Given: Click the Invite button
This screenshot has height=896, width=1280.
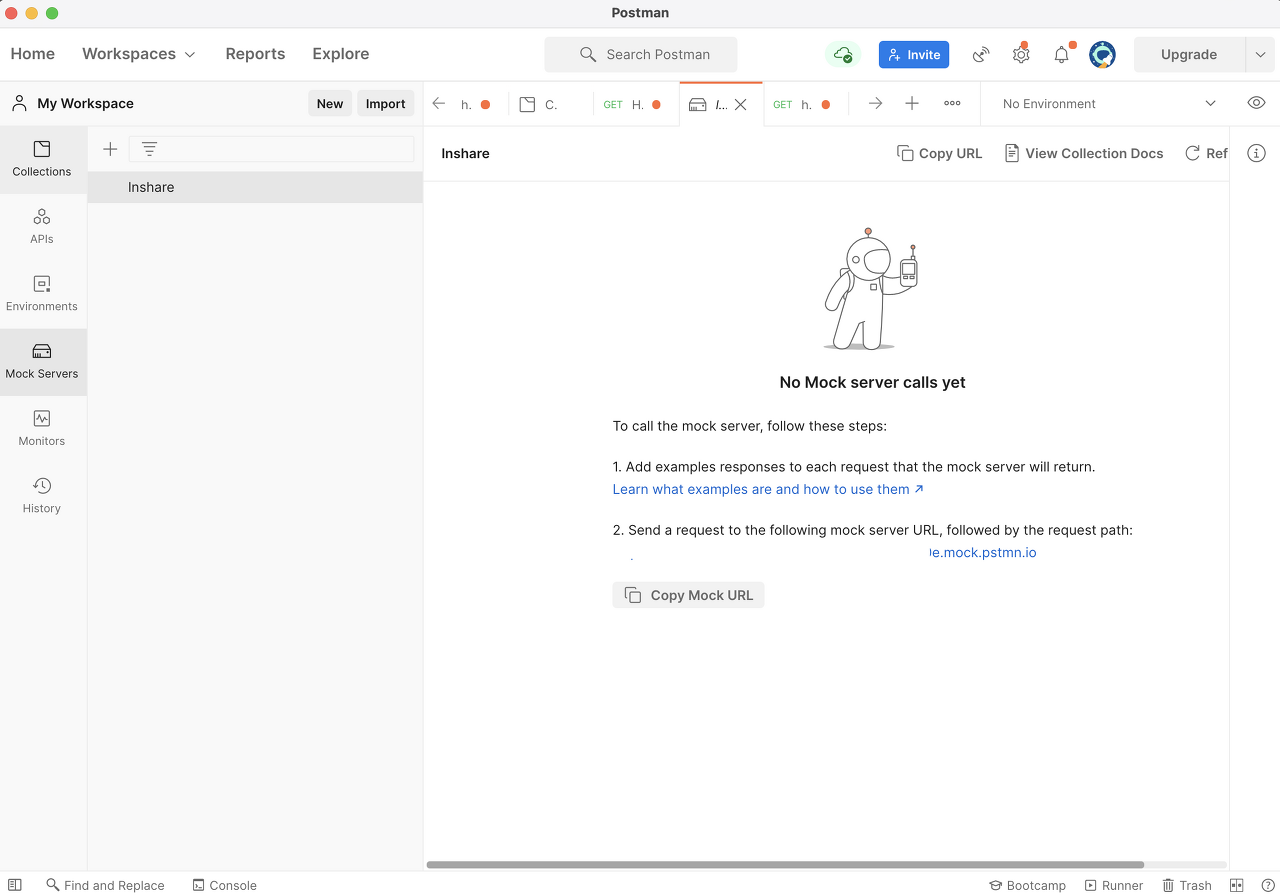Looking at the screenshot, I should pyautogui.click(x=914, y=54).
